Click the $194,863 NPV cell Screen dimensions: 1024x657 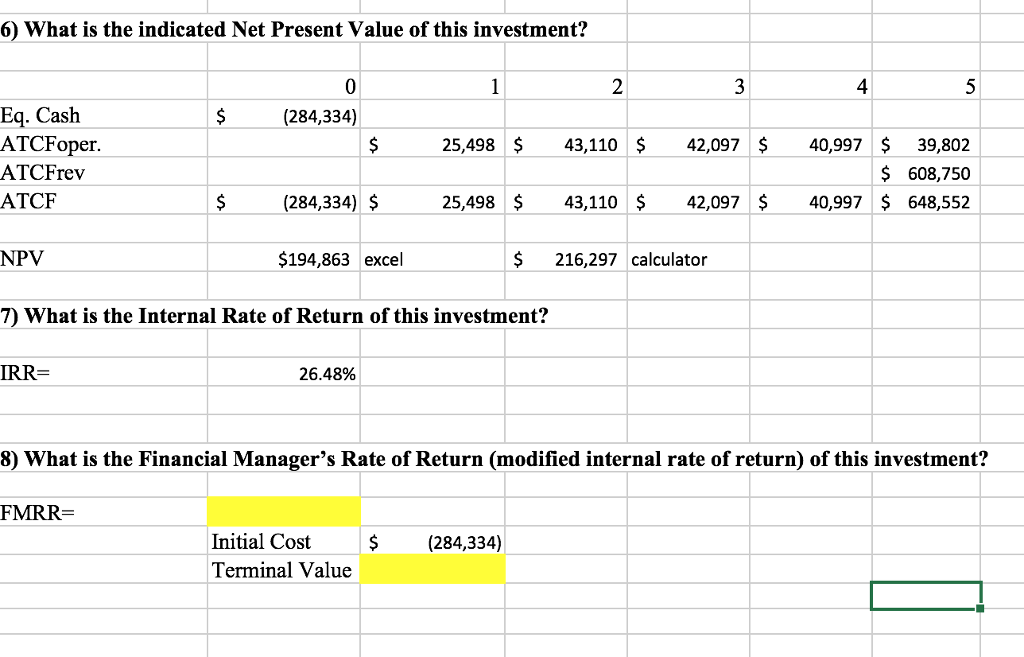[x=313, y=260]
